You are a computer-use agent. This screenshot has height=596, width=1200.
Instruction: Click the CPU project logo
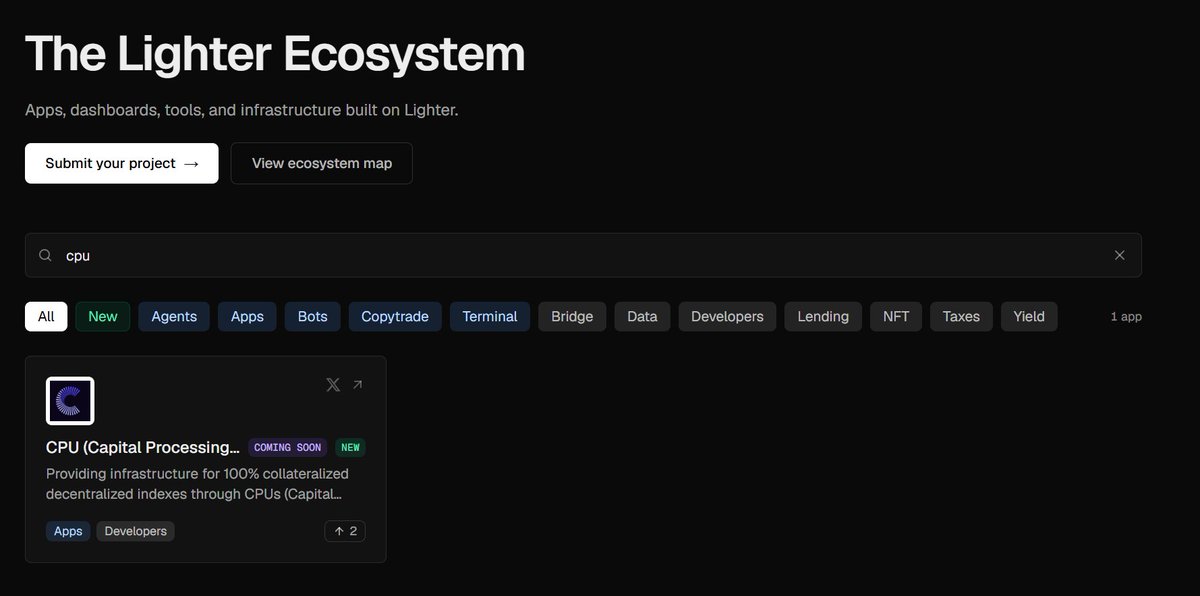(70, 401)
